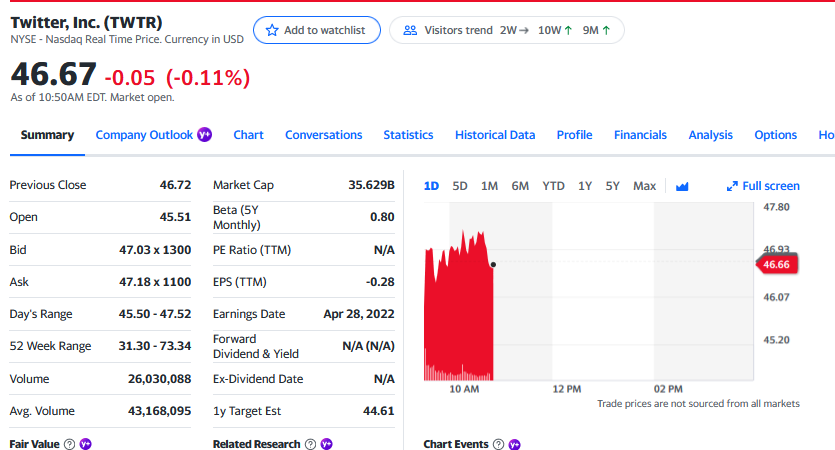Click the red 46.66 price tag

[x=777, y=265]
